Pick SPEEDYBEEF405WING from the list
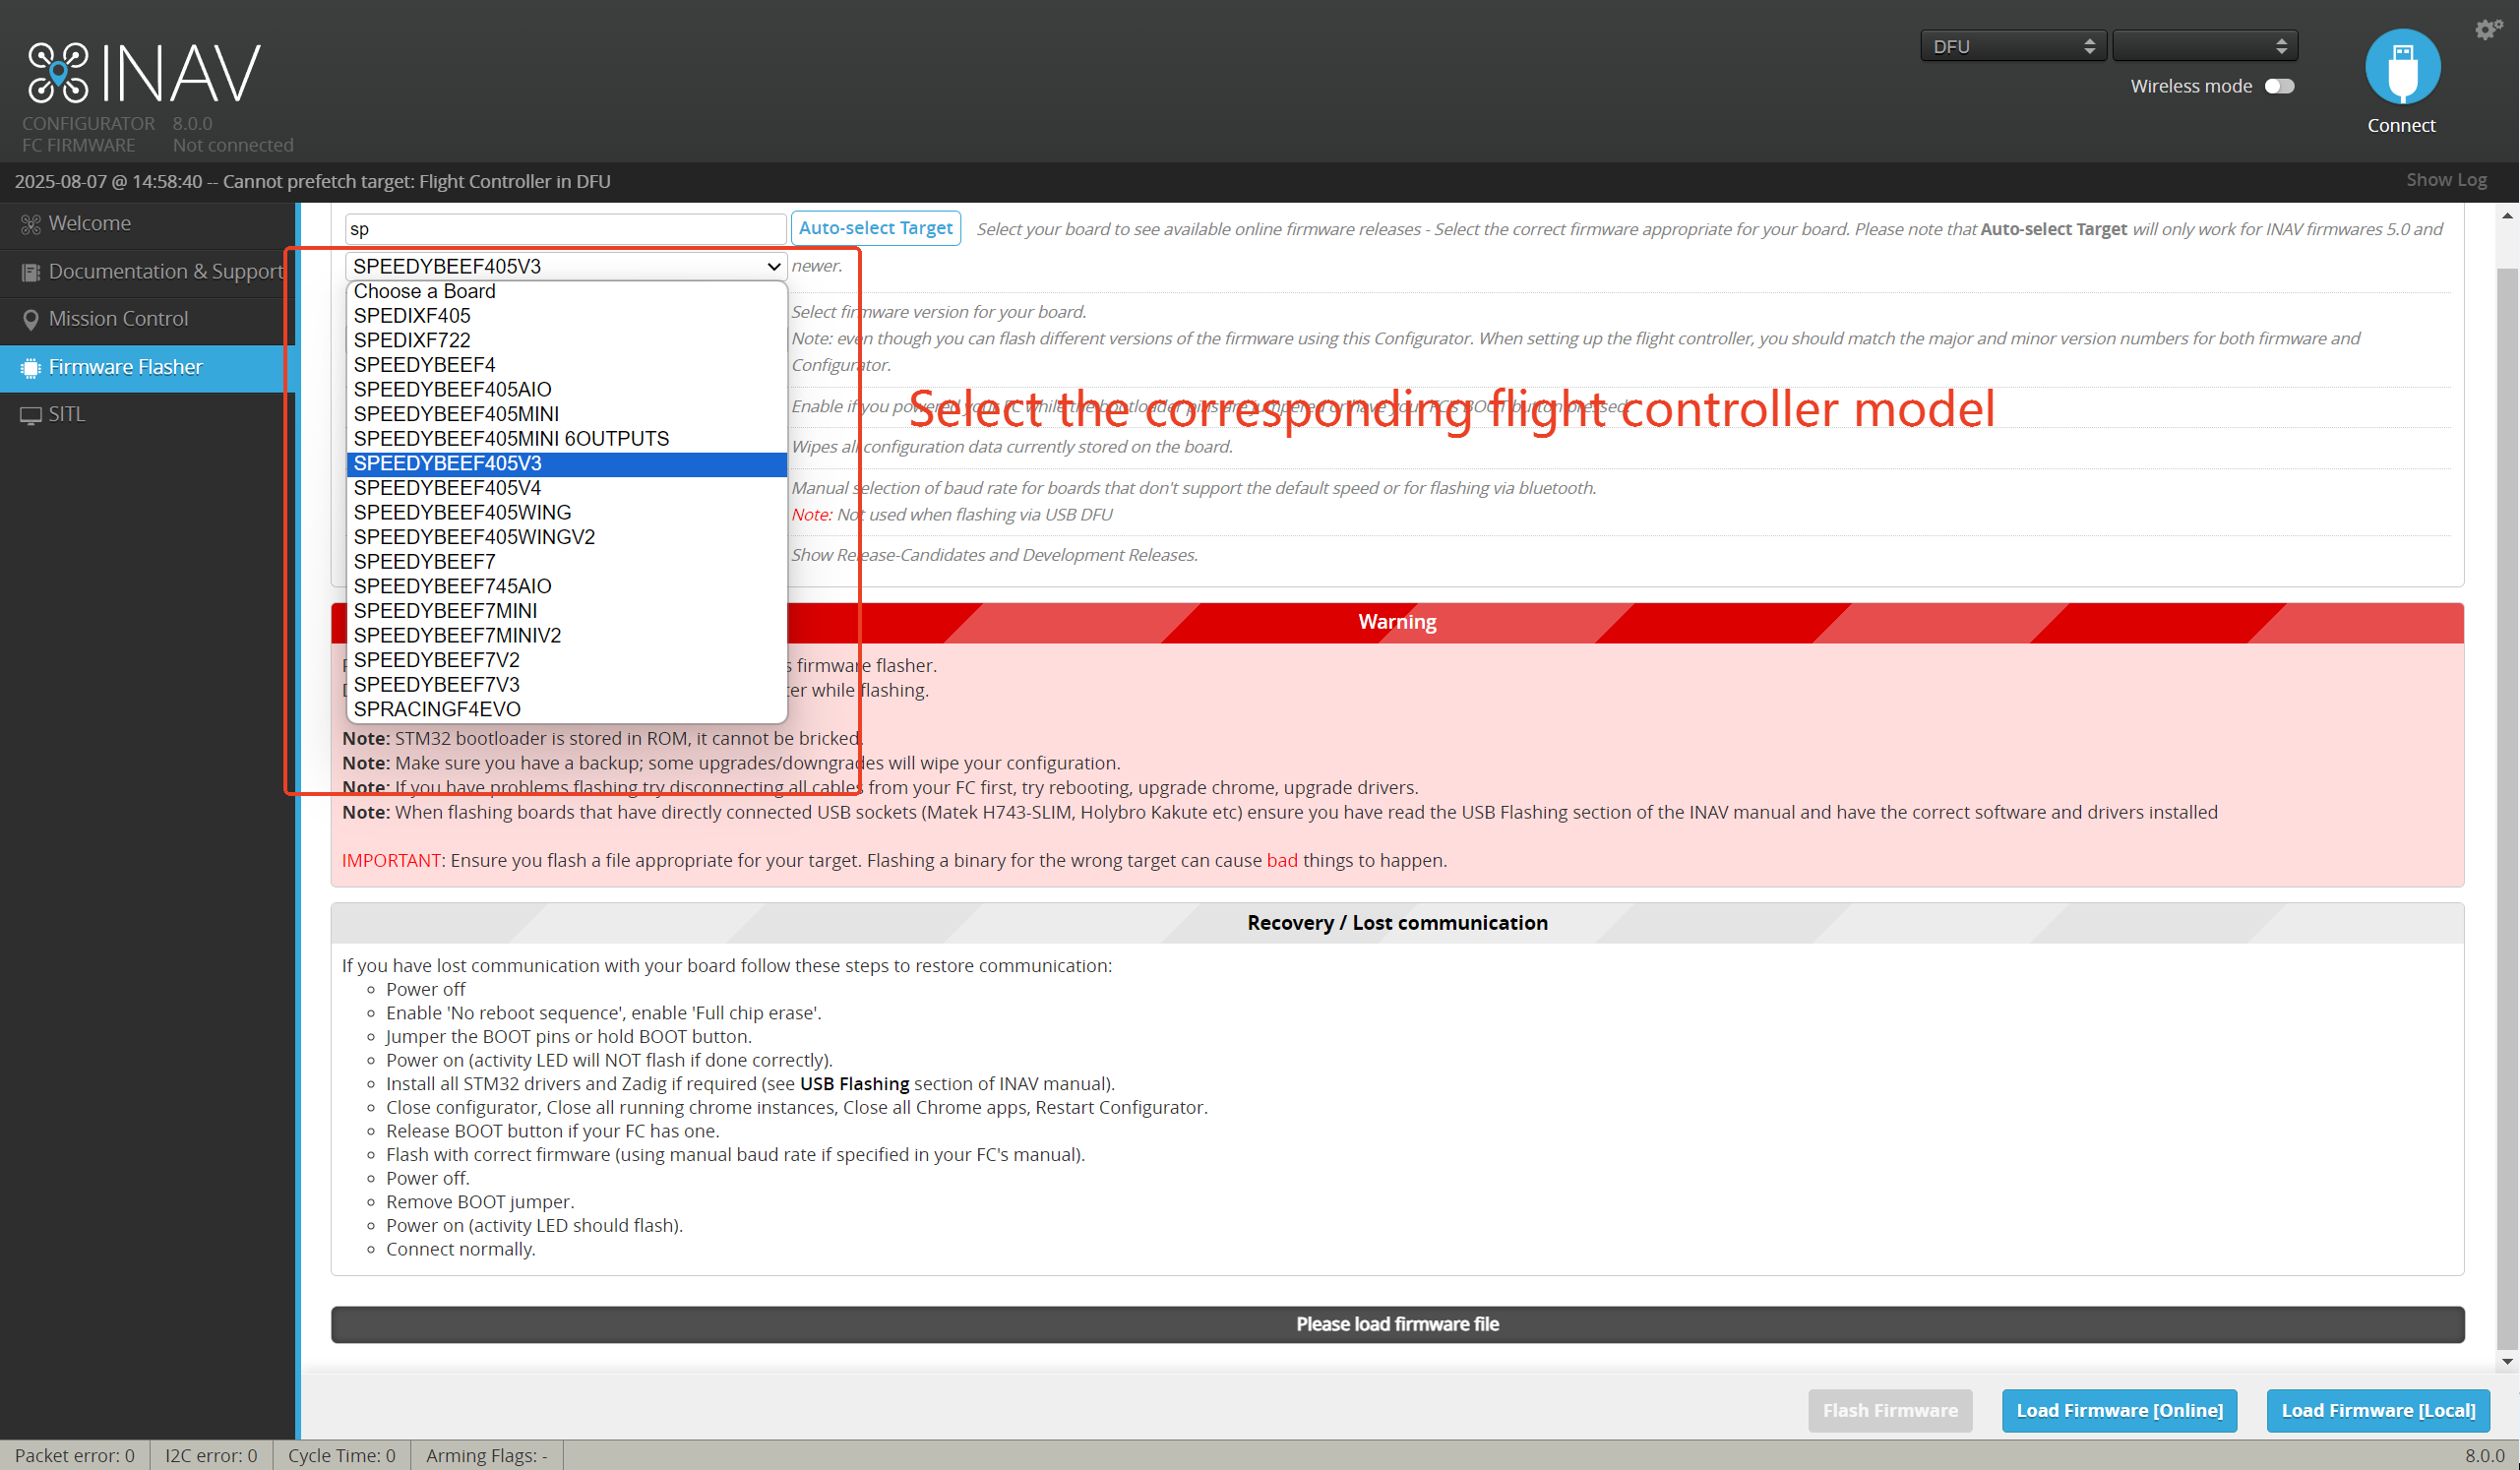The image size is (2520, 1470). pos(462,513)
